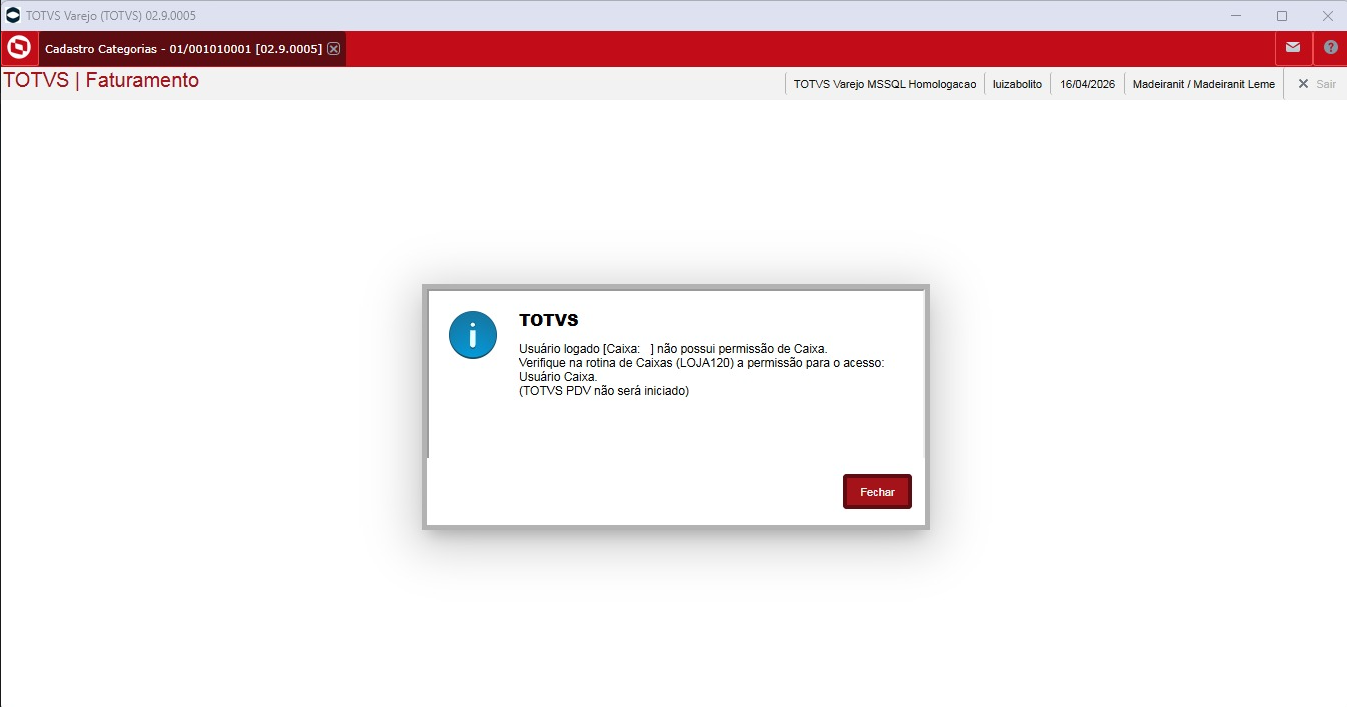1347x707 pixels.
Task: Select the Madeiranit / Madeiranit Leme branch label
Action: pos(1203,84)
